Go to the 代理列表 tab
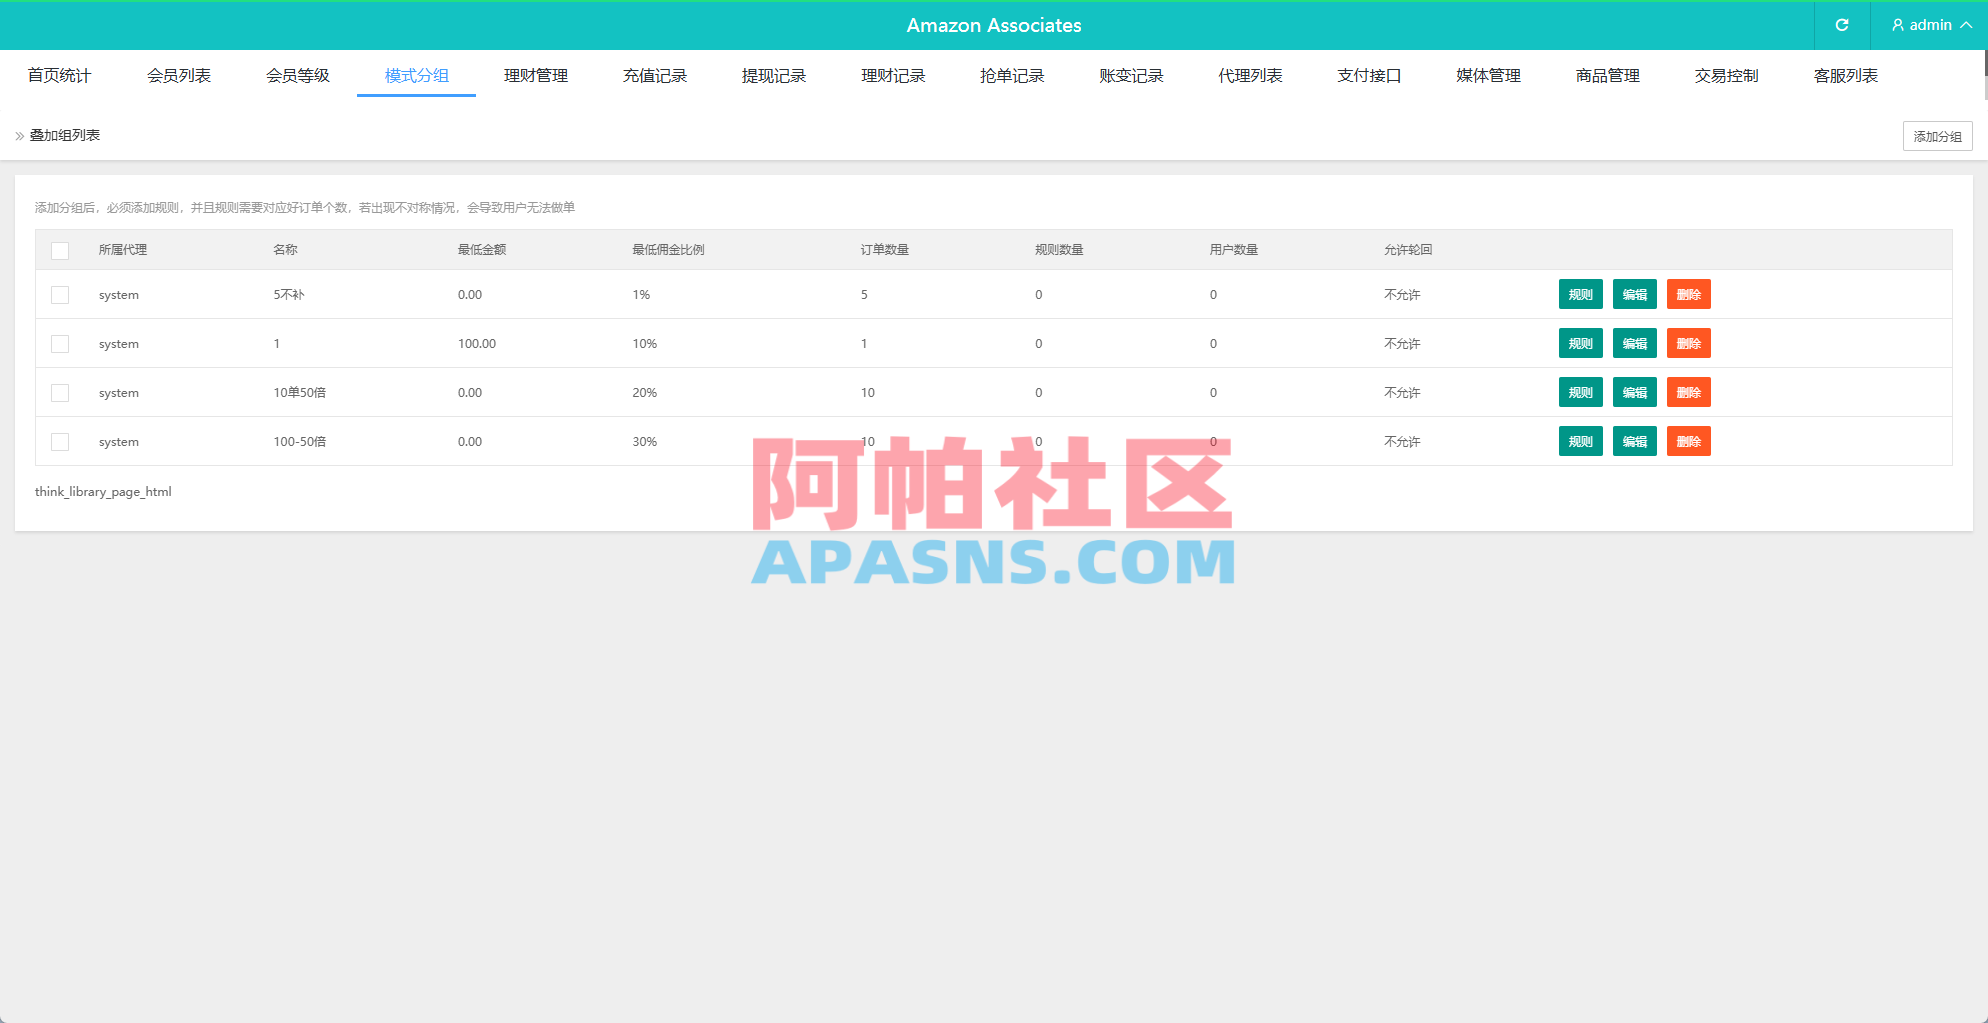Viewport: 1988px width, 1023px height. click(x=1250, y=75)
